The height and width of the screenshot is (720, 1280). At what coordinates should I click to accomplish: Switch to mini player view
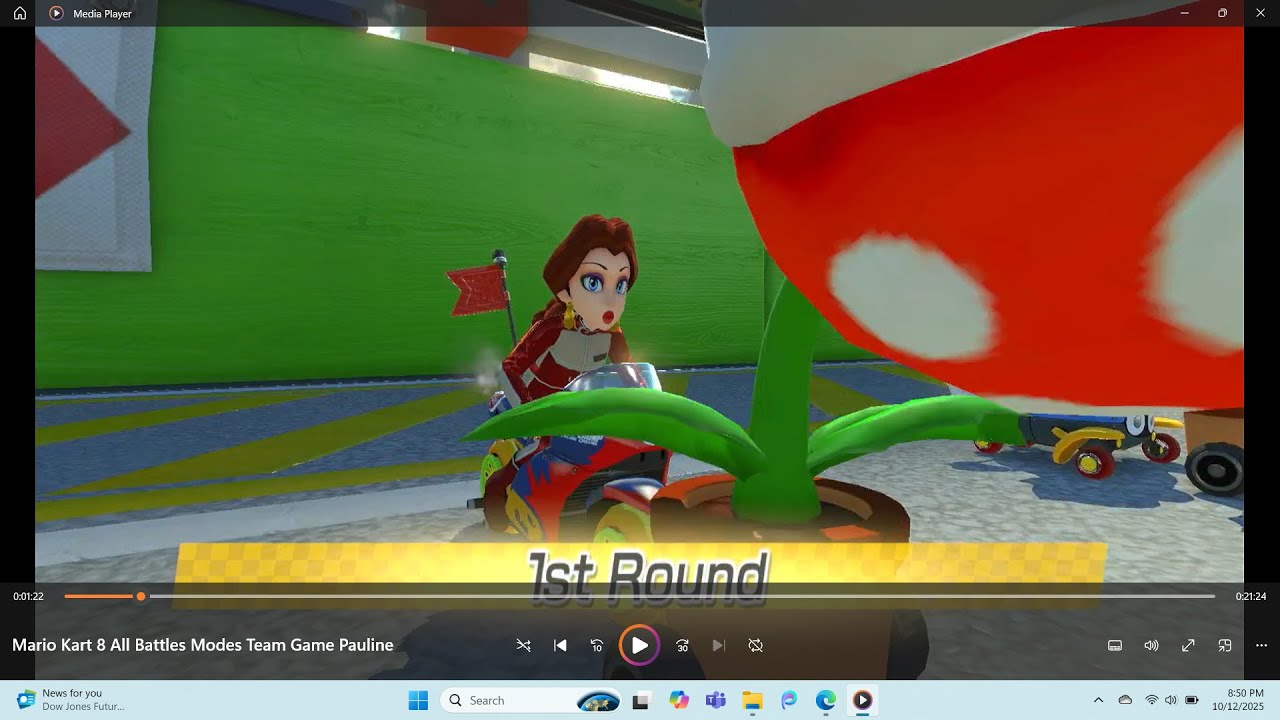(x=1225, y=645)
